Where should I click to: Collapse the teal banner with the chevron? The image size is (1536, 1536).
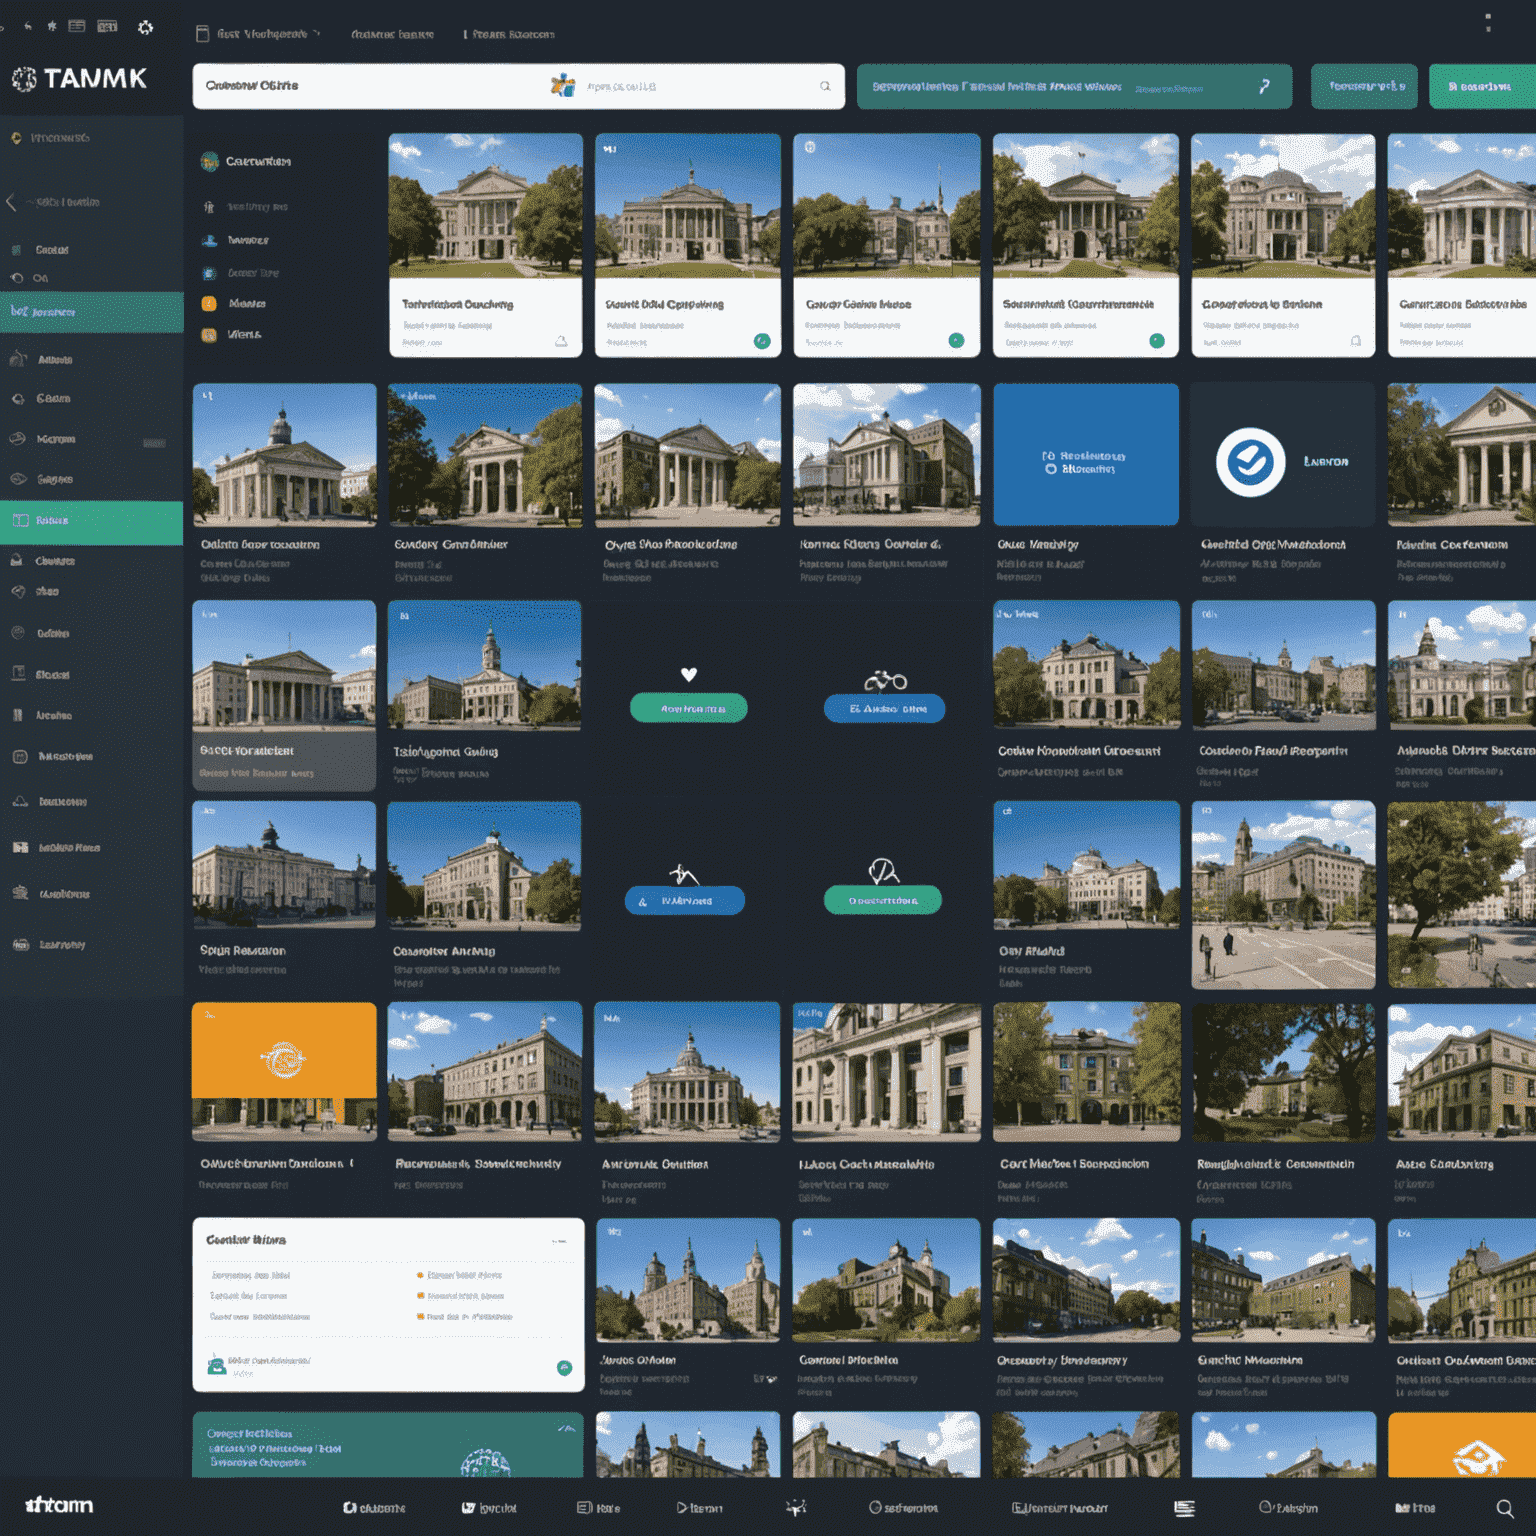tap(565, 1428)
